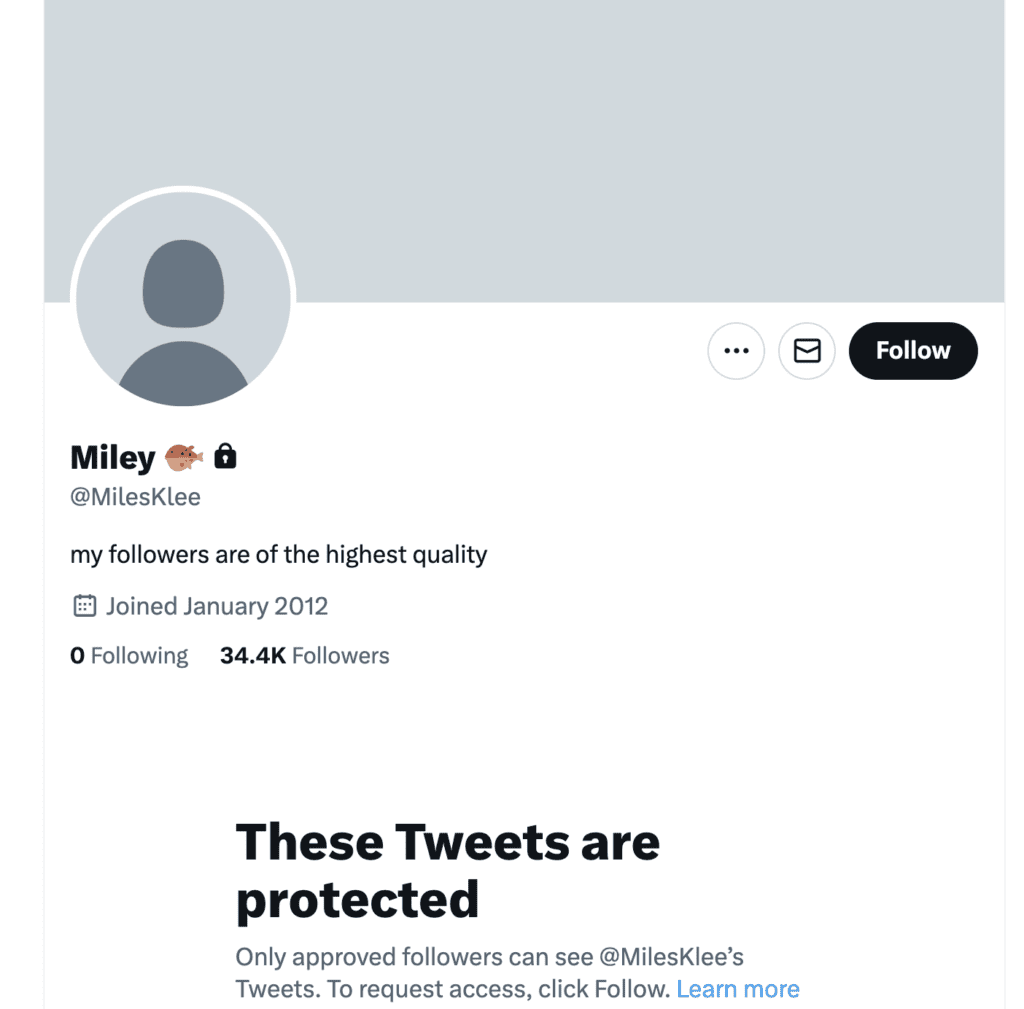The image size is (1024, 1009).
Task: Open the Followers list link
Action: (x=341, y=656)
